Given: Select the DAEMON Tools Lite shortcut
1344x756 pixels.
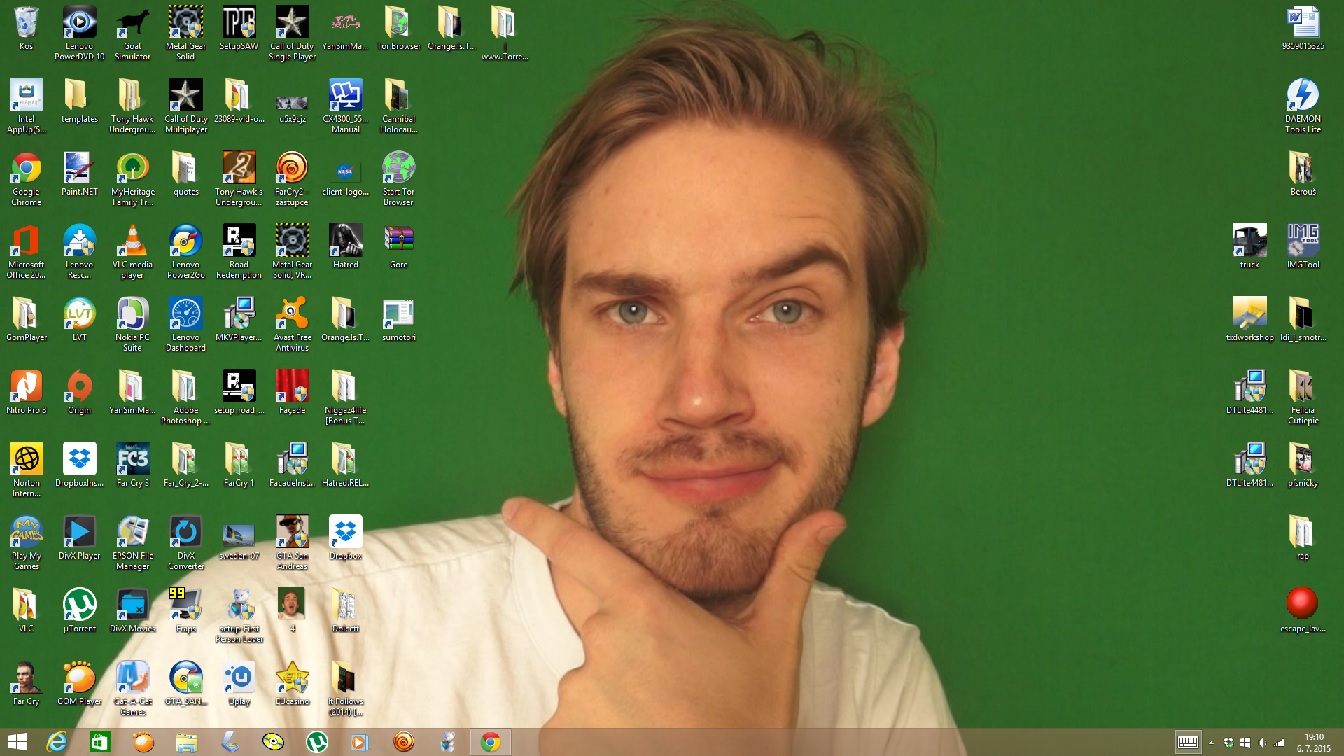Looking at the screenshot, I should click(1302, 96).
